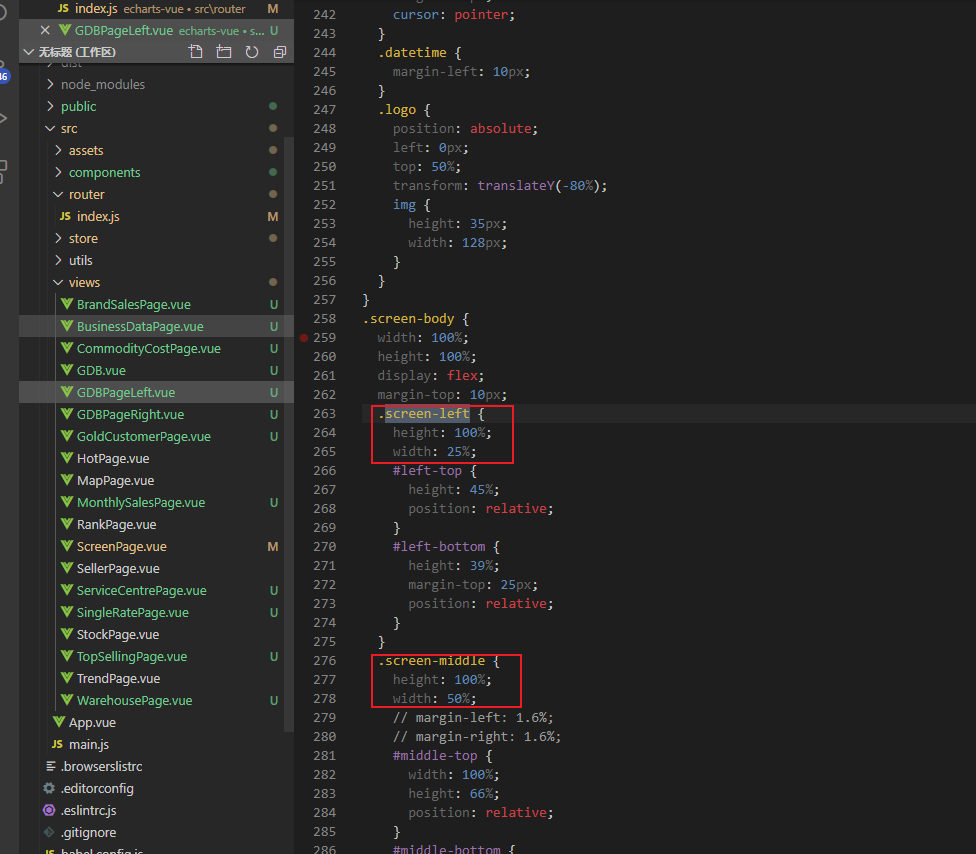Click the .screen-middle selector on line 276
Image resolution: width=976 pixels, height=854 pixels.
(431, 660)
